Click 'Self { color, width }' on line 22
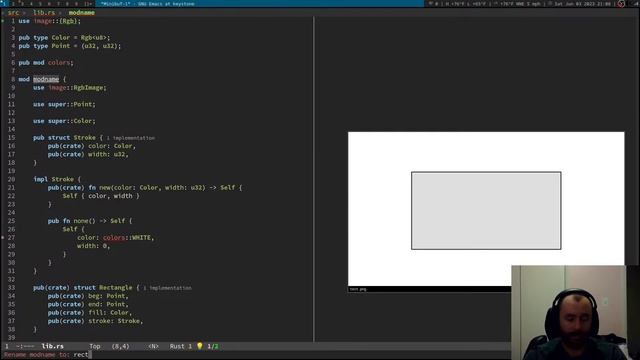Image resolution: width=640 pixels, height=360 pixels. [101, 196]
